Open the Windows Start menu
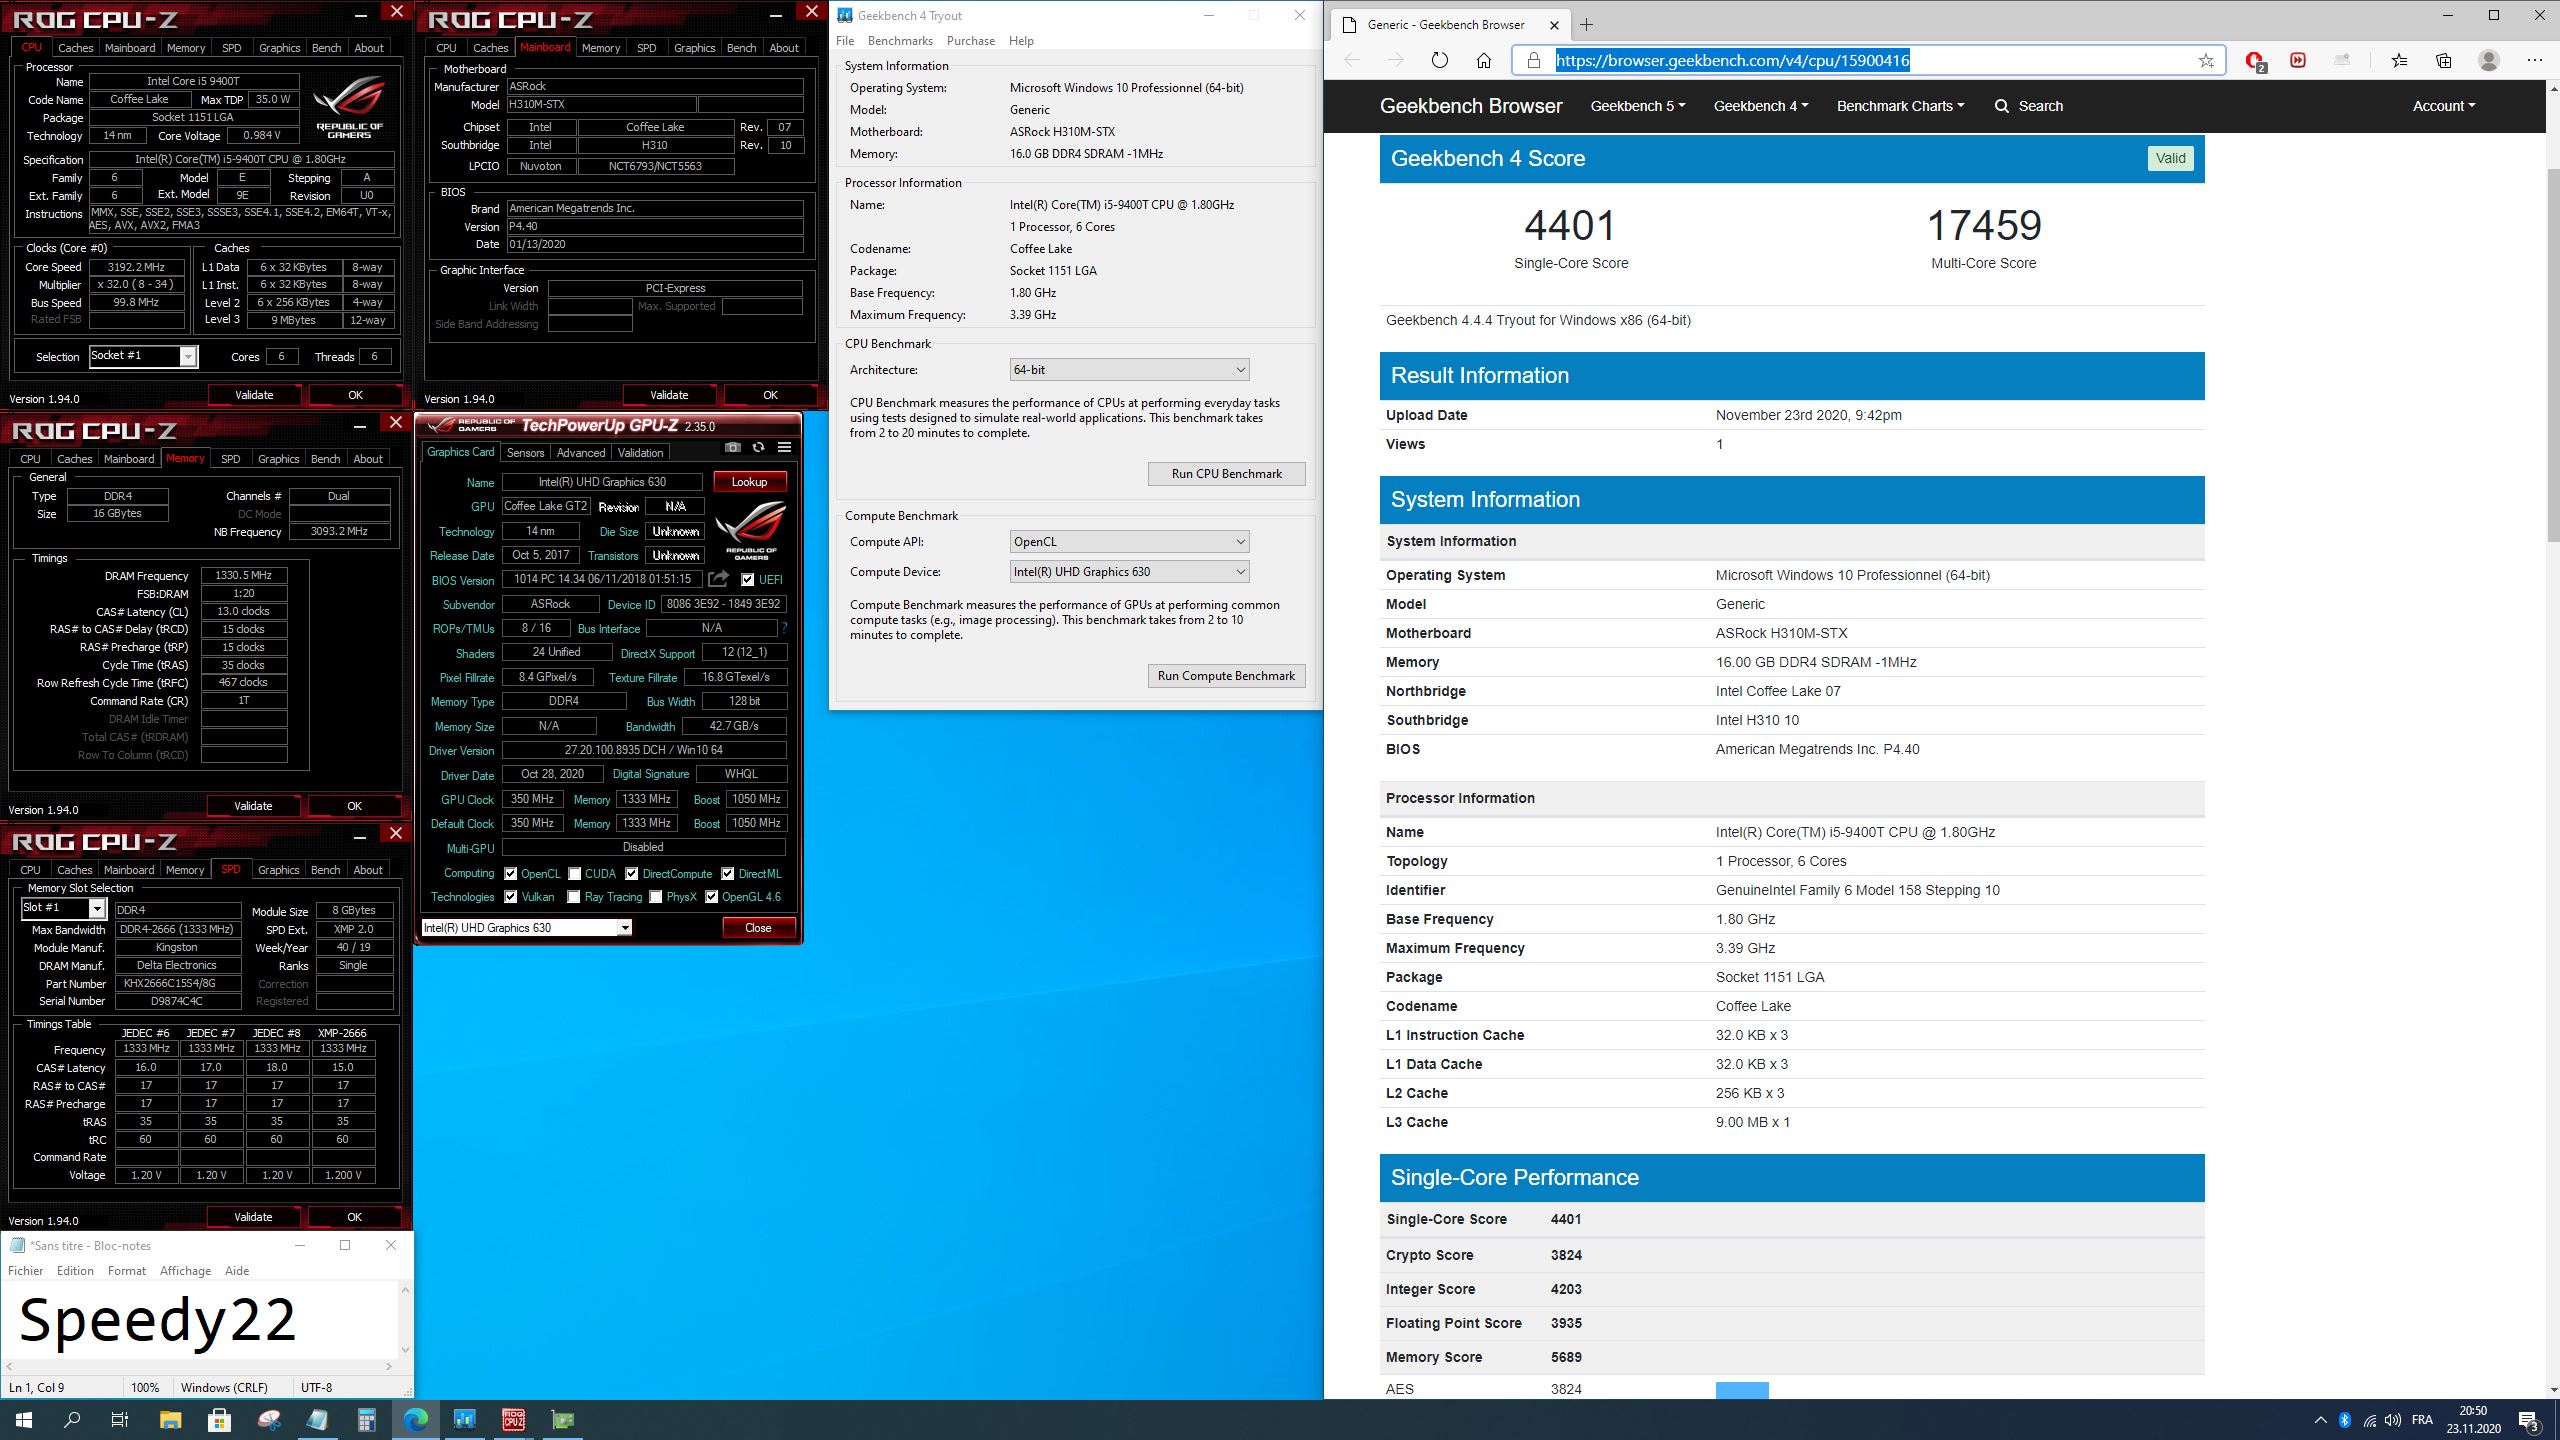 24,1420
